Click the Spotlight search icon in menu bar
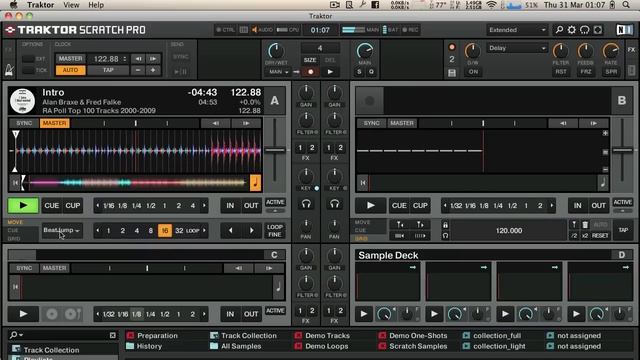640x360 pixels. tap(626, 5)
